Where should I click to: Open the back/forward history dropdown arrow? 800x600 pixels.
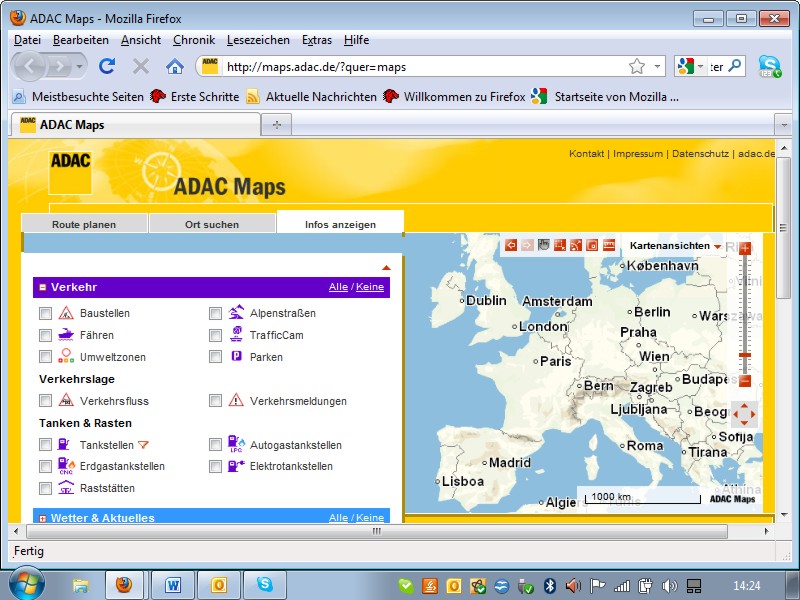(x=79, y=66)
